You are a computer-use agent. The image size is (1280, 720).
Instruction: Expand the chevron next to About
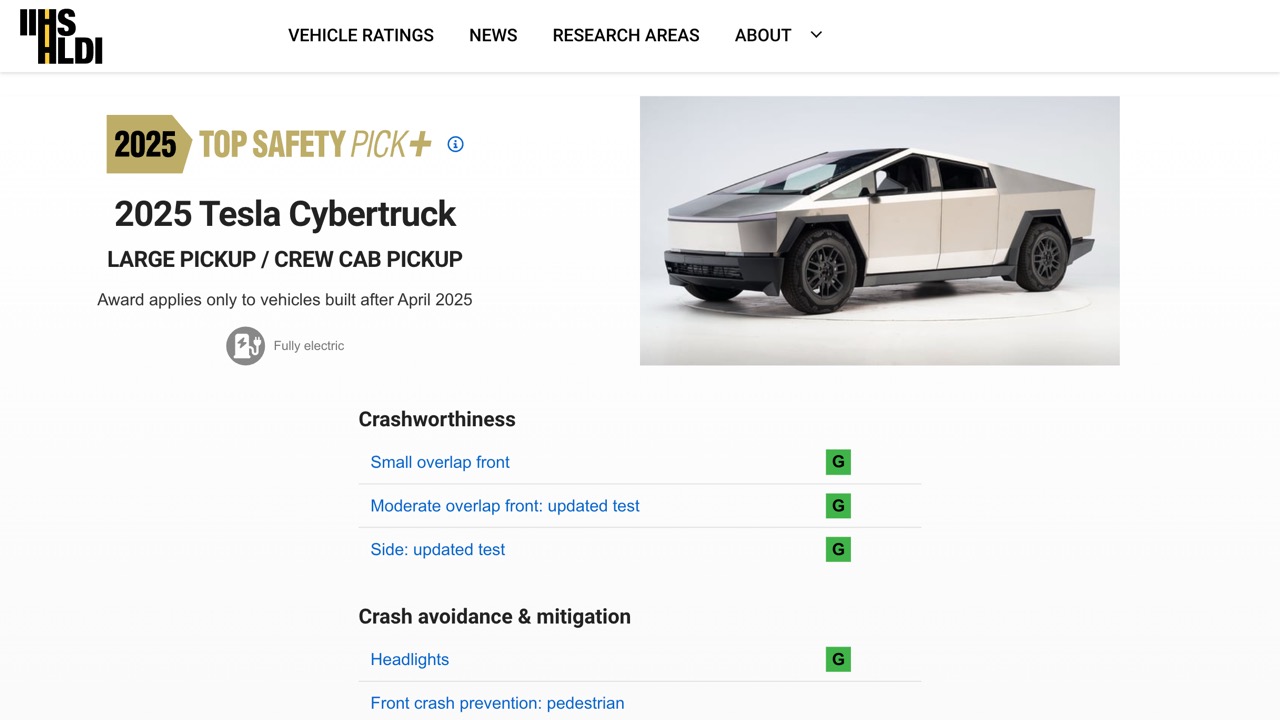tap(816, 35)
